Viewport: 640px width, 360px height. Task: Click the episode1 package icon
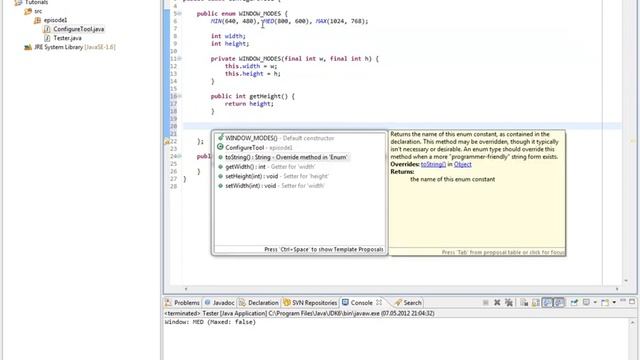(x=37, y=20)
